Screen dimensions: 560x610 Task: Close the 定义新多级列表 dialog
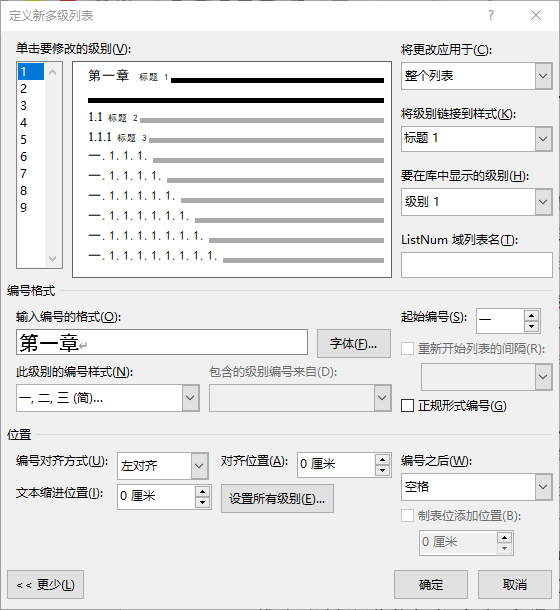(x=536, y=15)
